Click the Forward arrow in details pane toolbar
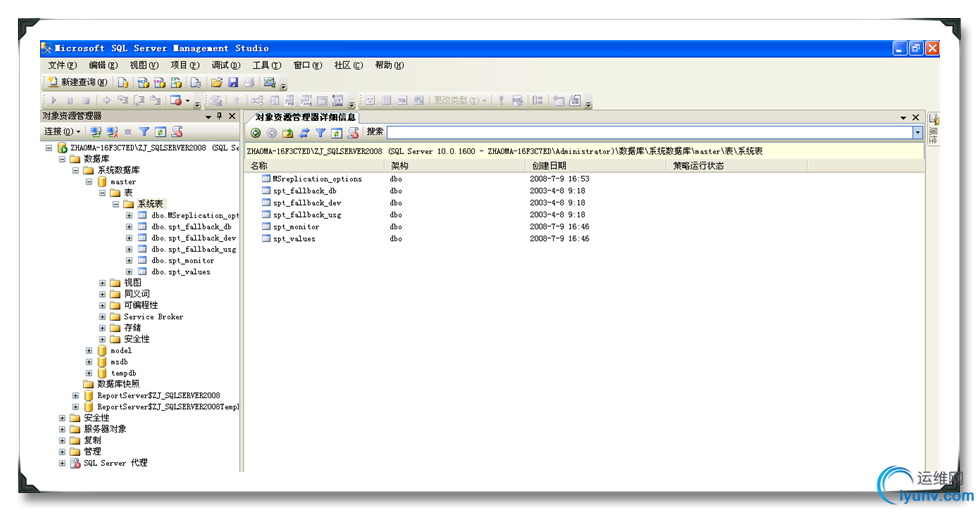Screen dimensions: 980x512 (x=272, y=133)
